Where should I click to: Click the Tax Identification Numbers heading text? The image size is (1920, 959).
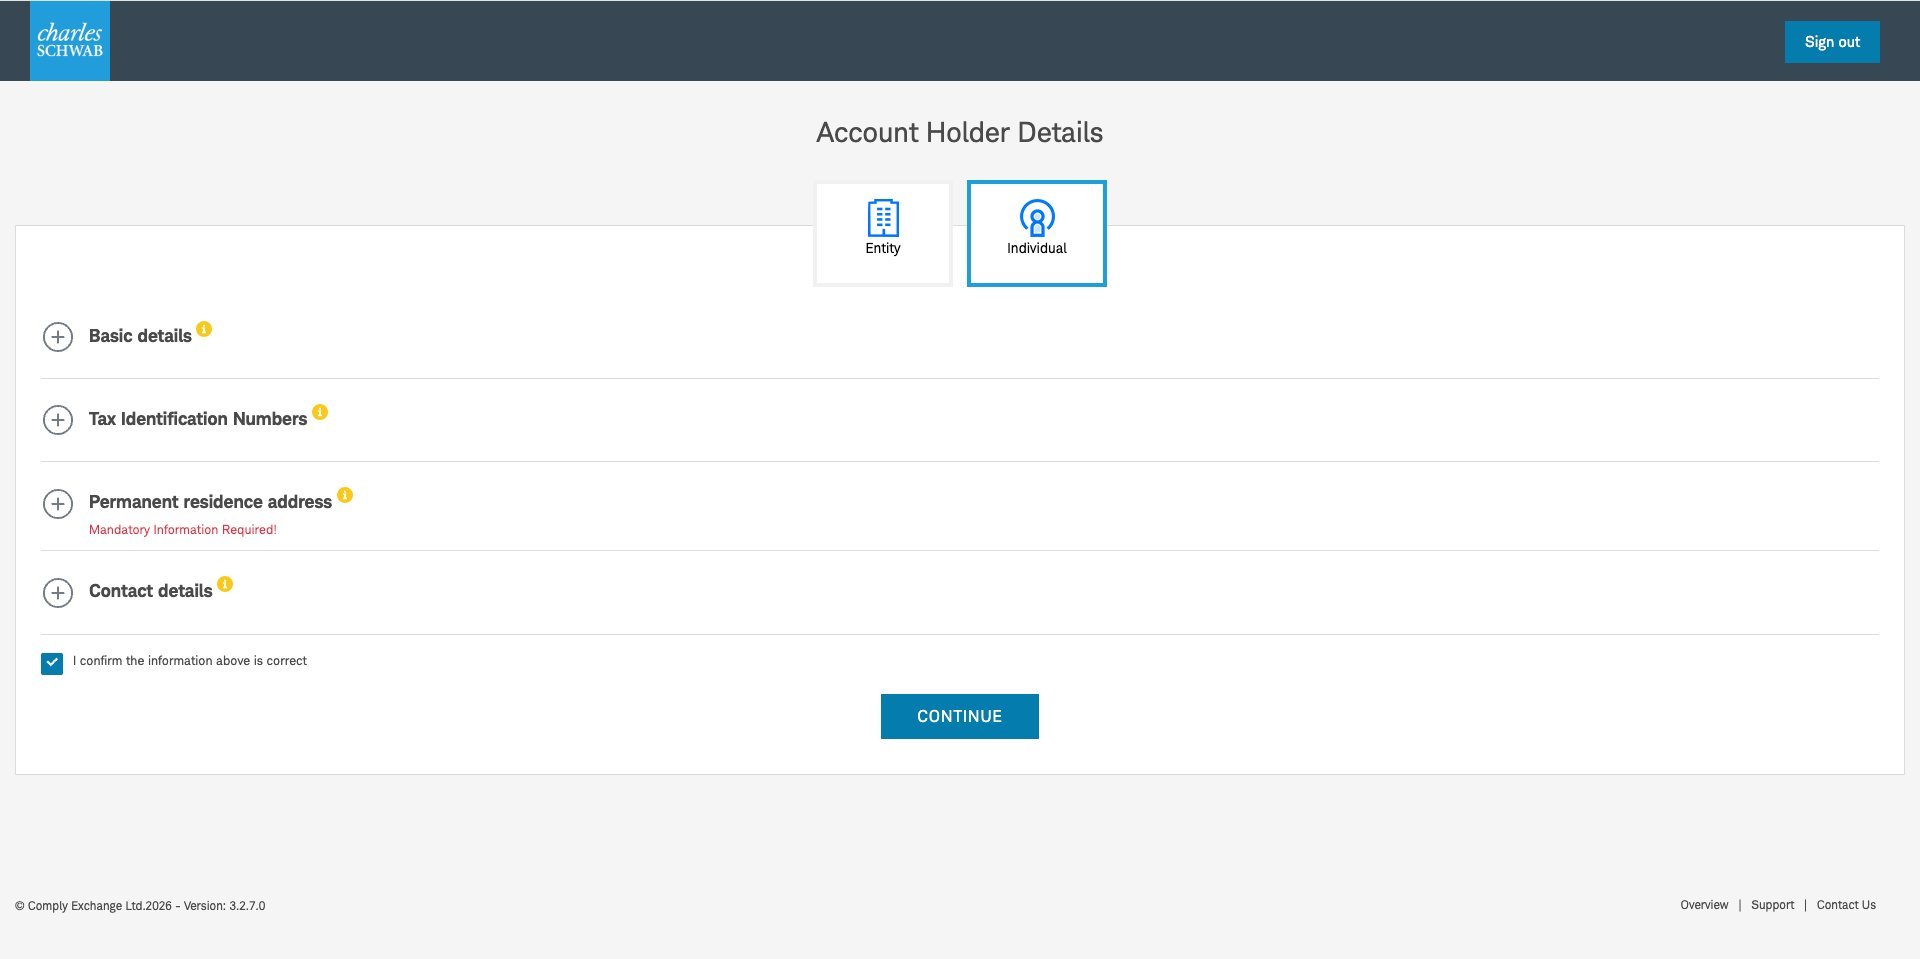coord(198,419)
